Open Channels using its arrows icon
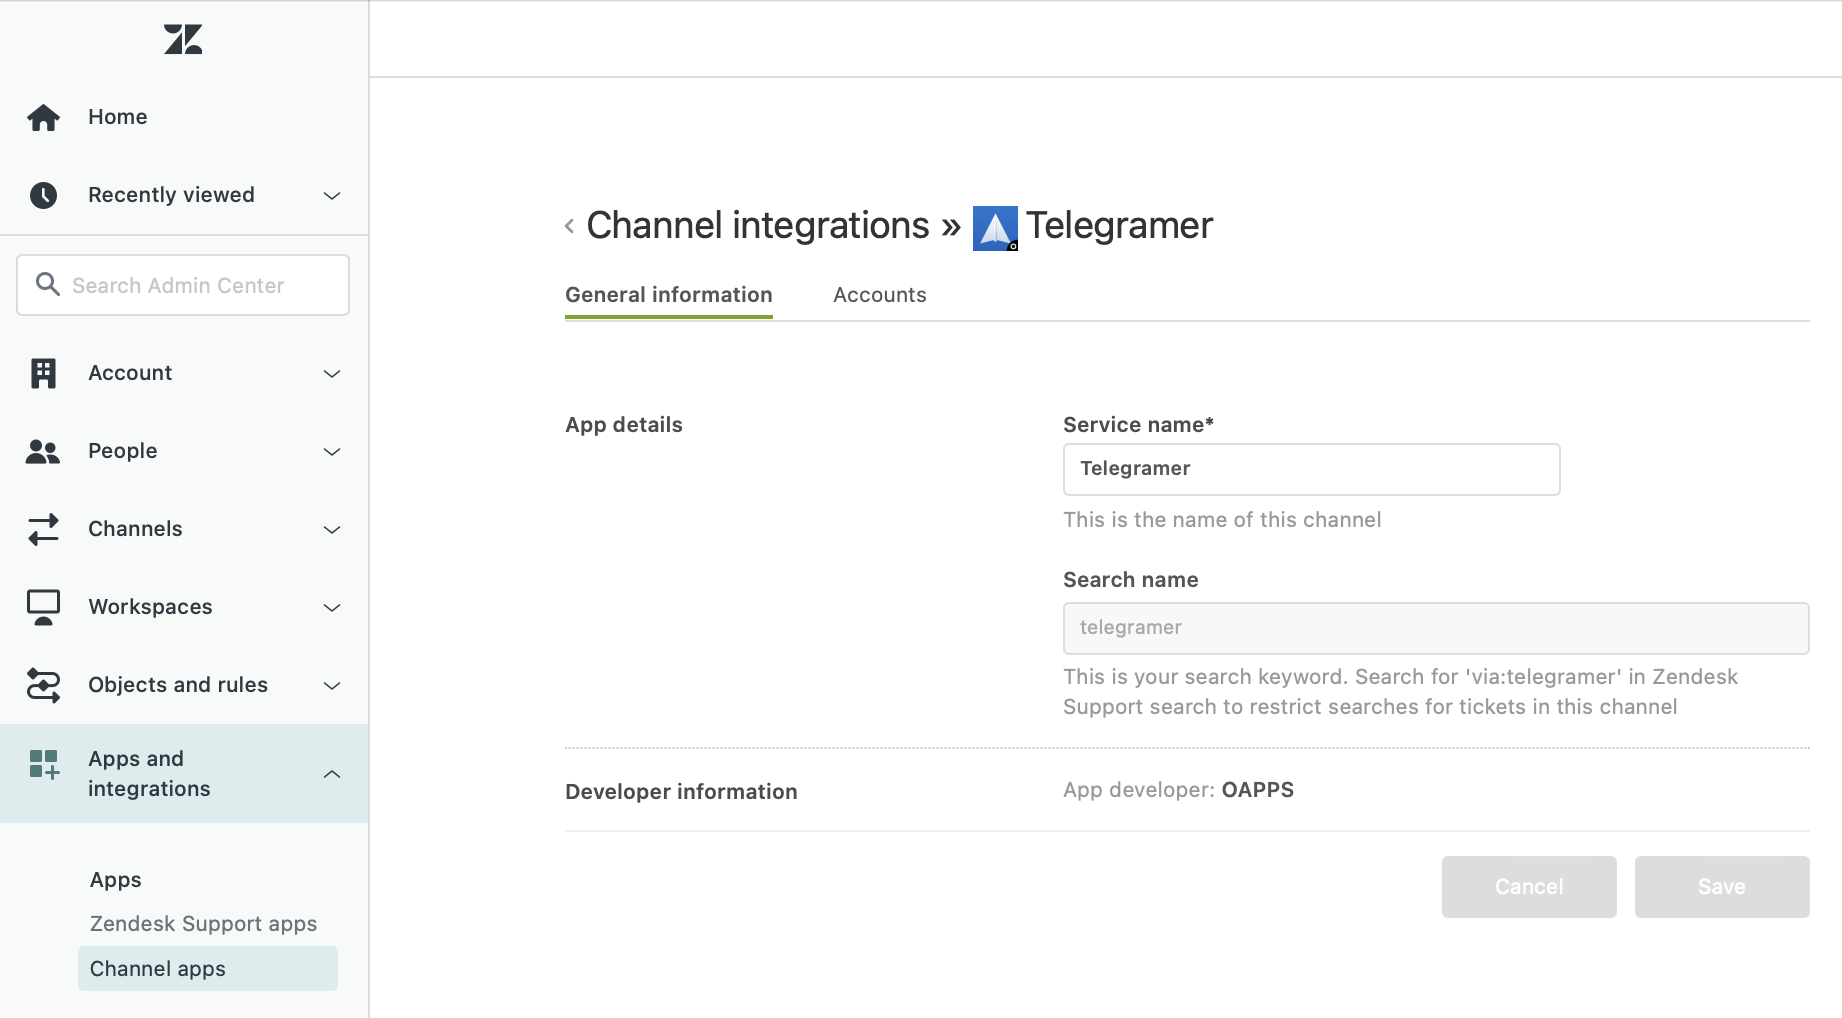 point(44,529)
